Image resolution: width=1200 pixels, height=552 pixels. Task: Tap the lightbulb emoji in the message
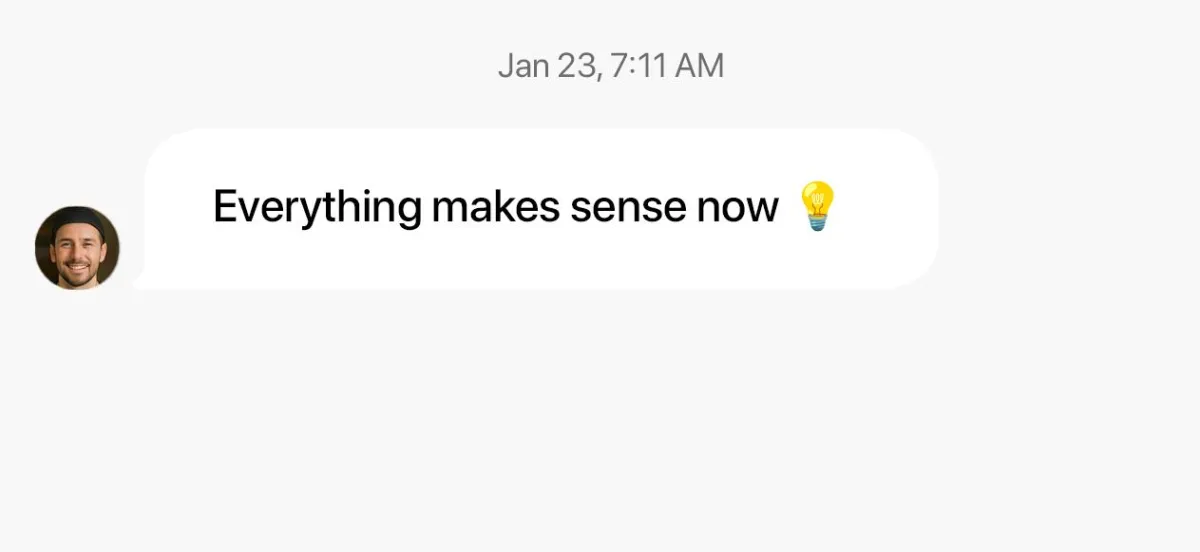click(817, 207)
